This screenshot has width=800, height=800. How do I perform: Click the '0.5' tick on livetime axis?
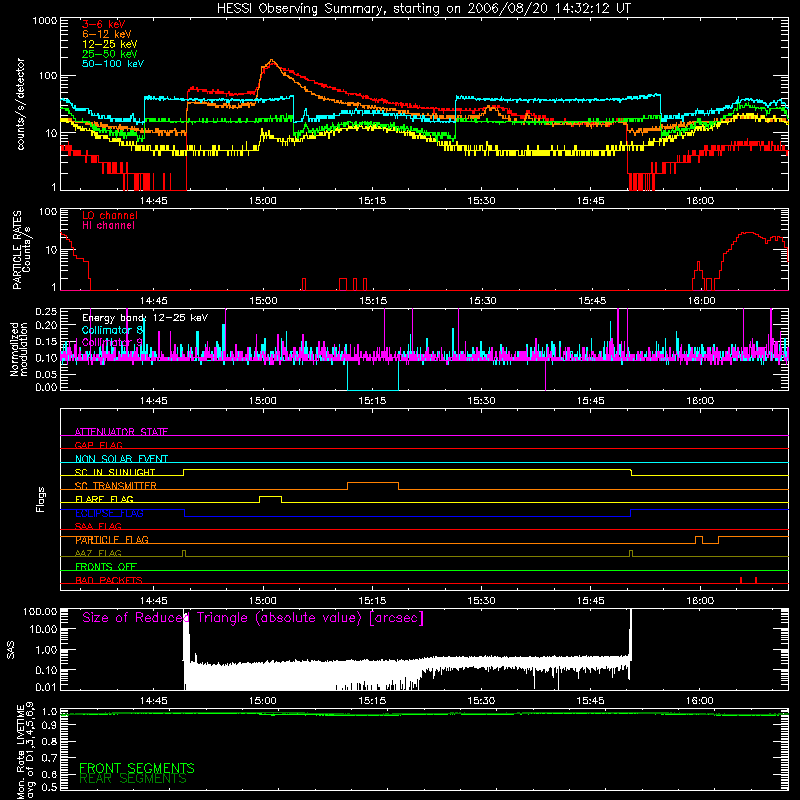pyautogui.click(x=49, y=788)
